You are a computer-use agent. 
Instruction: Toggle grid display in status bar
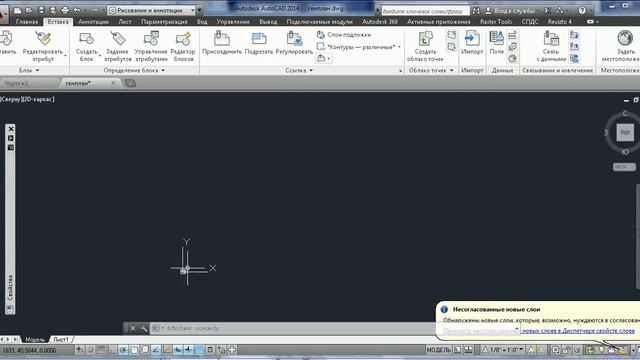click(x=101, y=350)
